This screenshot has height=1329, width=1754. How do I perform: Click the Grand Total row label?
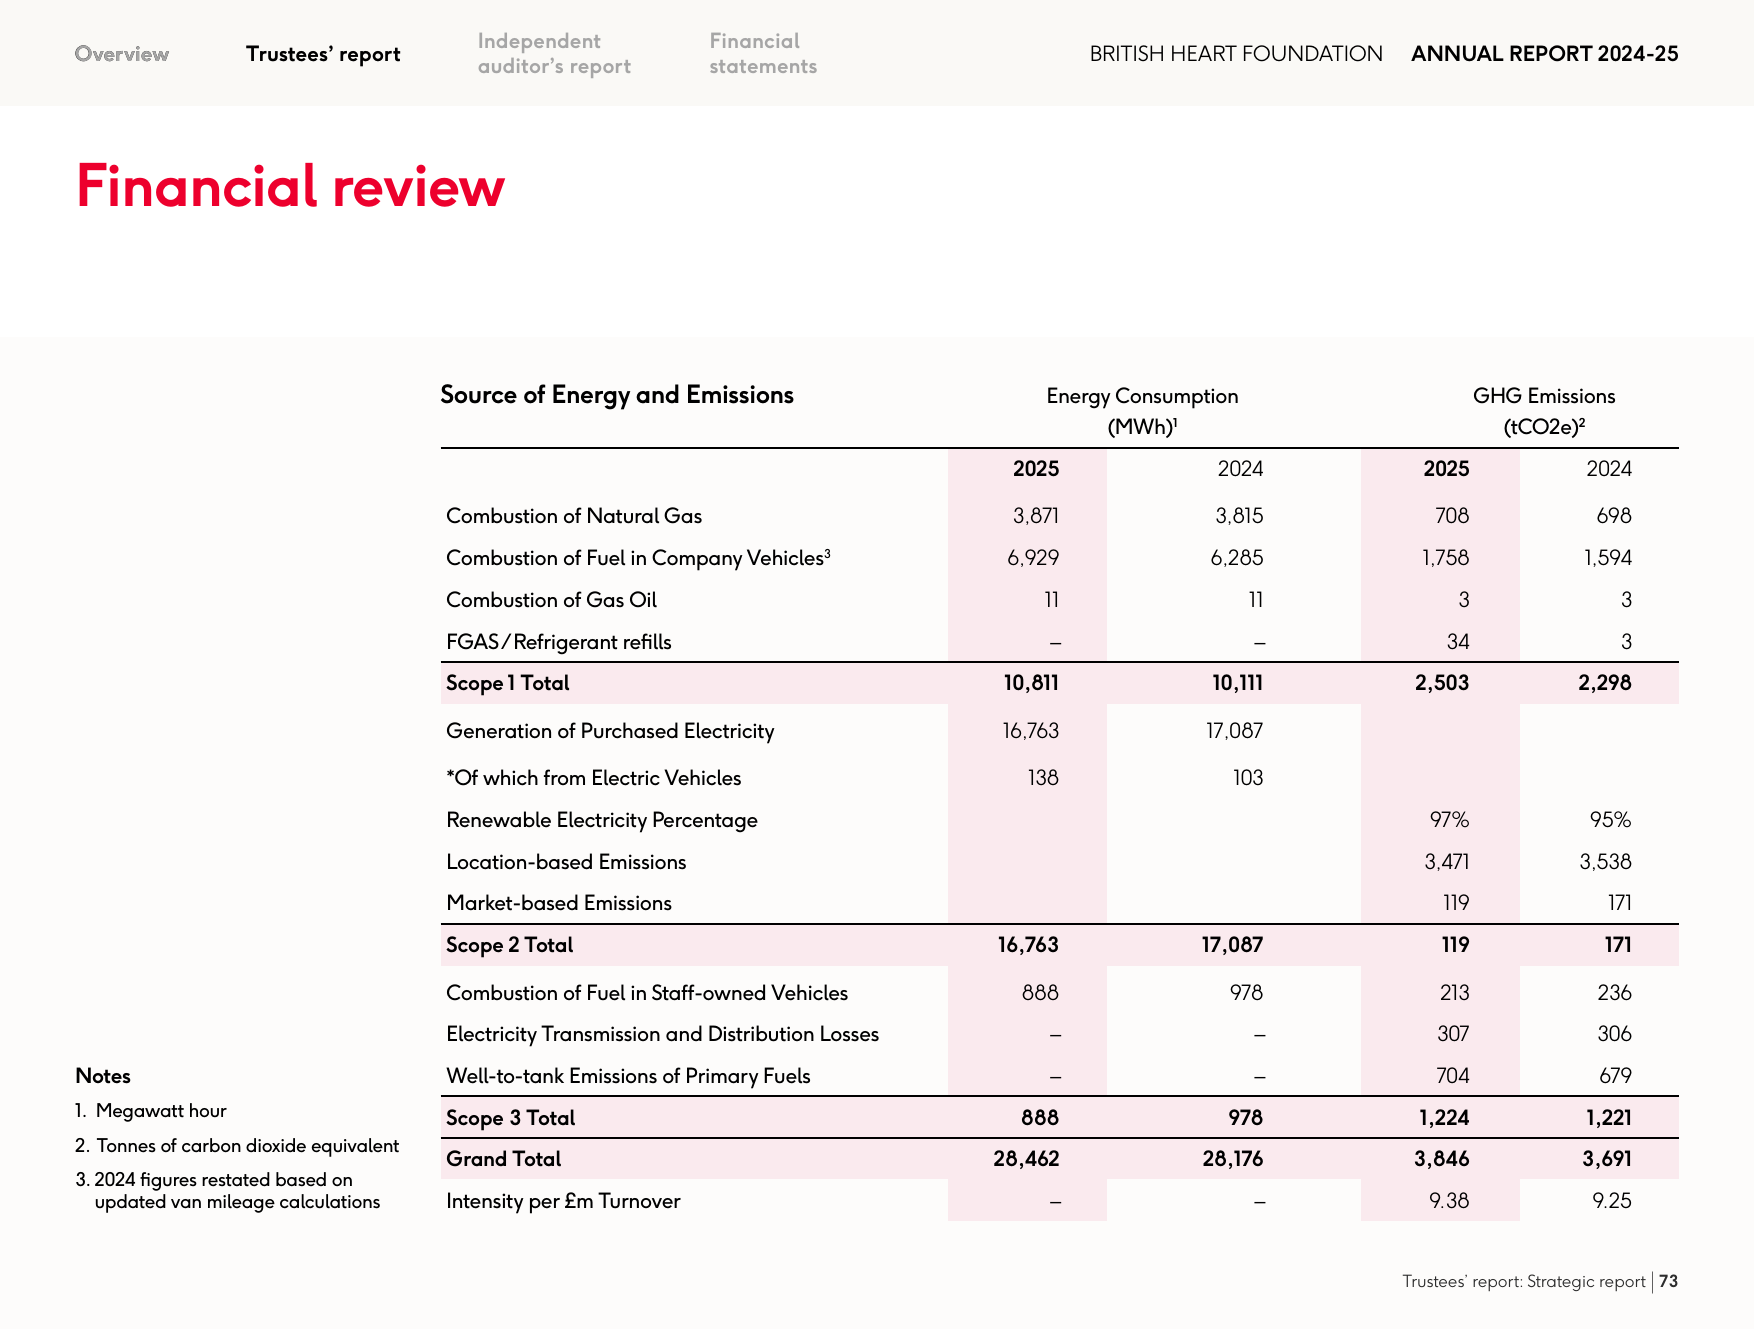click(x=504, y=1159)
